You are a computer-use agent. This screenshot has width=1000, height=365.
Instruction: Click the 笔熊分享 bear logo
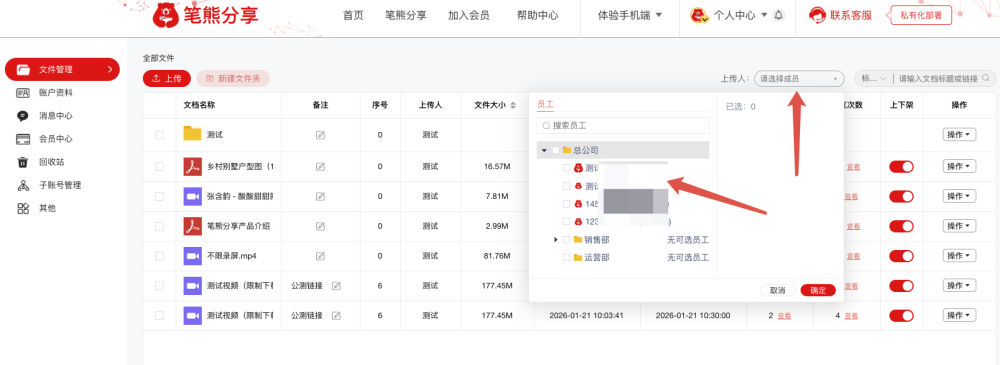[x=166, y=15]
